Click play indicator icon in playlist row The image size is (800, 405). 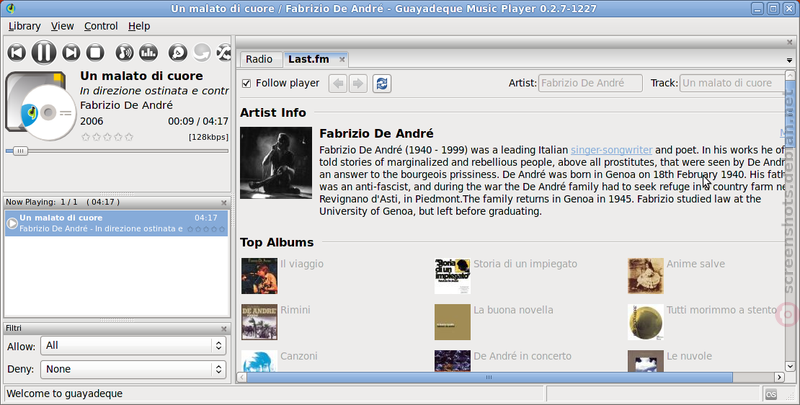click(x=12, y=223)
